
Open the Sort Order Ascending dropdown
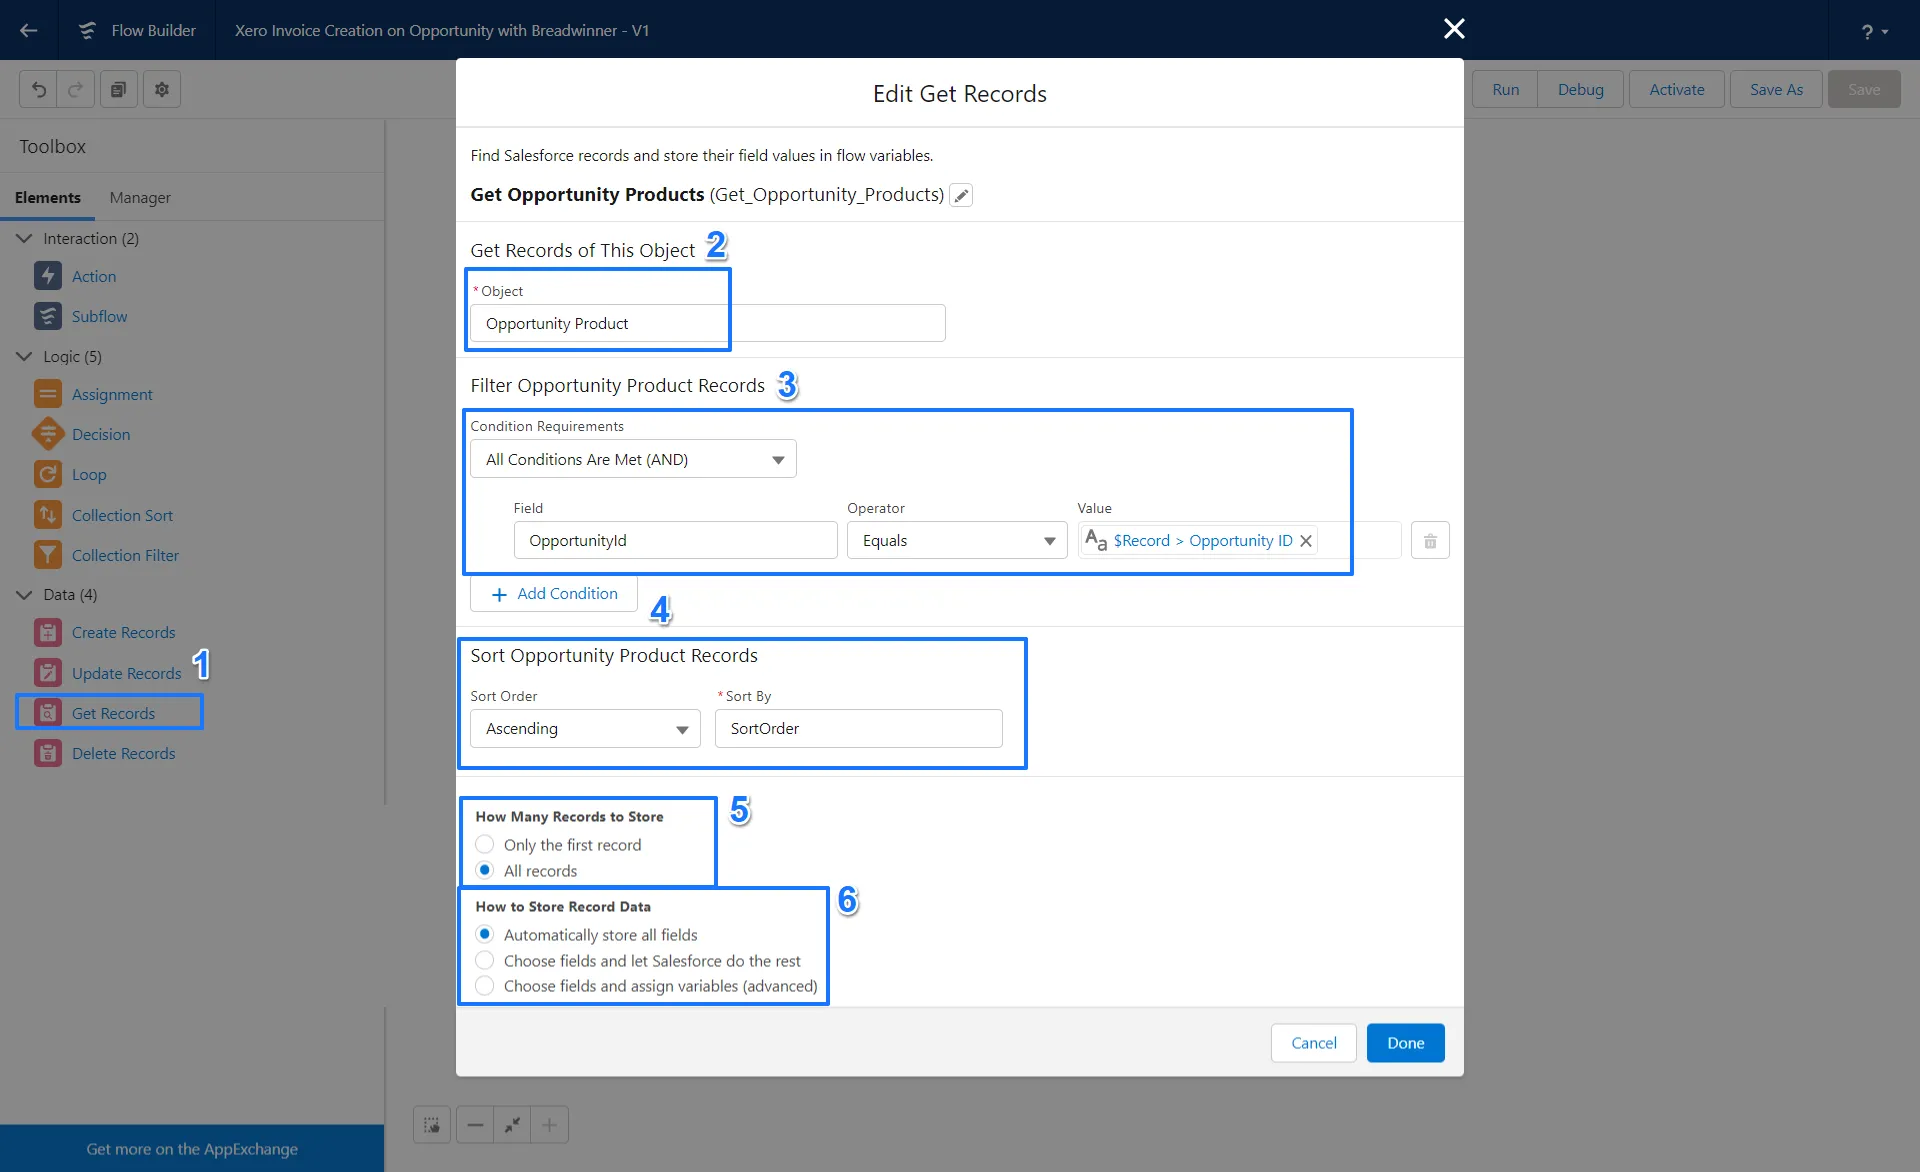[585, 729]
